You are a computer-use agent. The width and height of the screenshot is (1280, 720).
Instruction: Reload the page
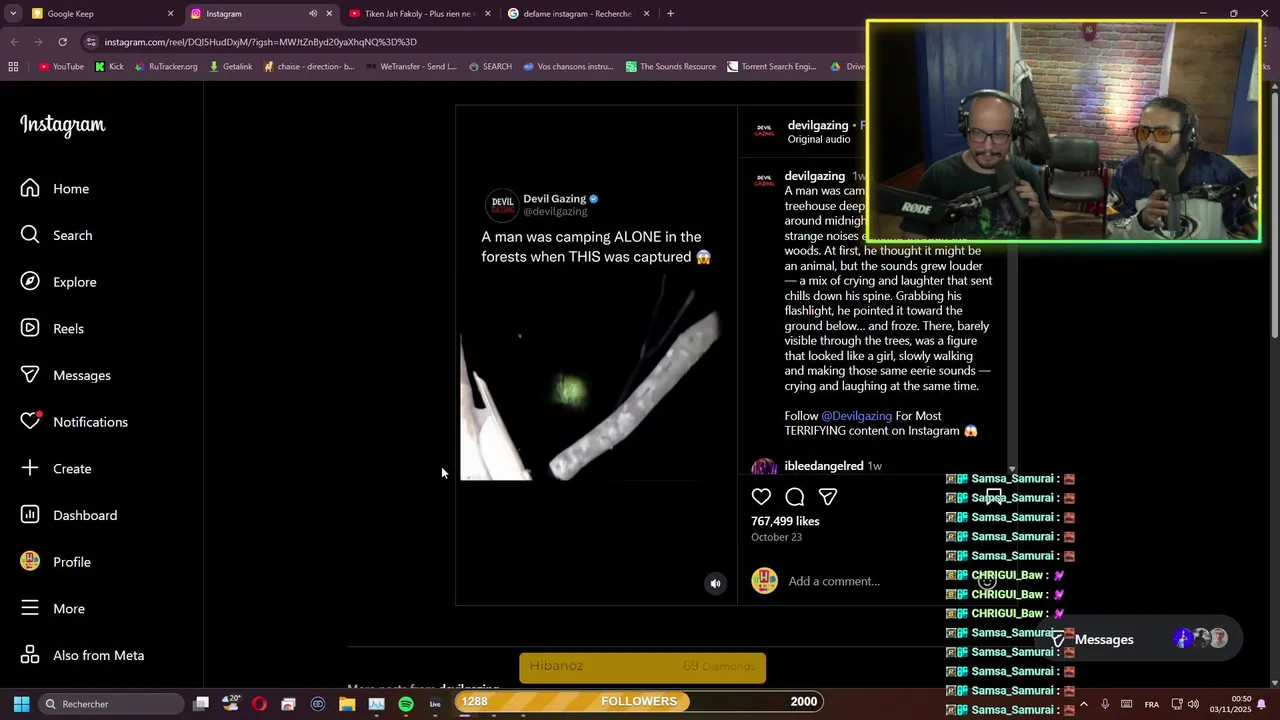point(62,42)
